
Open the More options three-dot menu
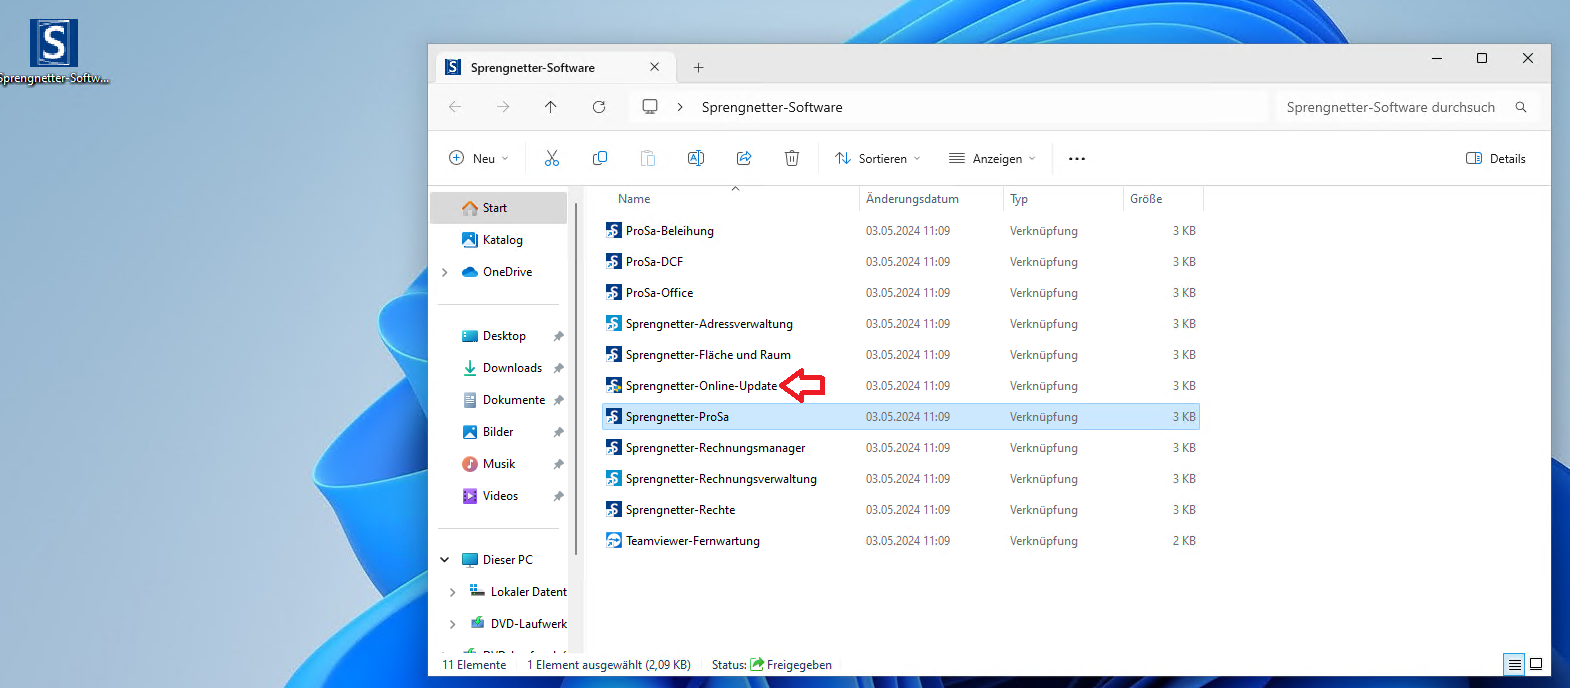(1077, 158)
